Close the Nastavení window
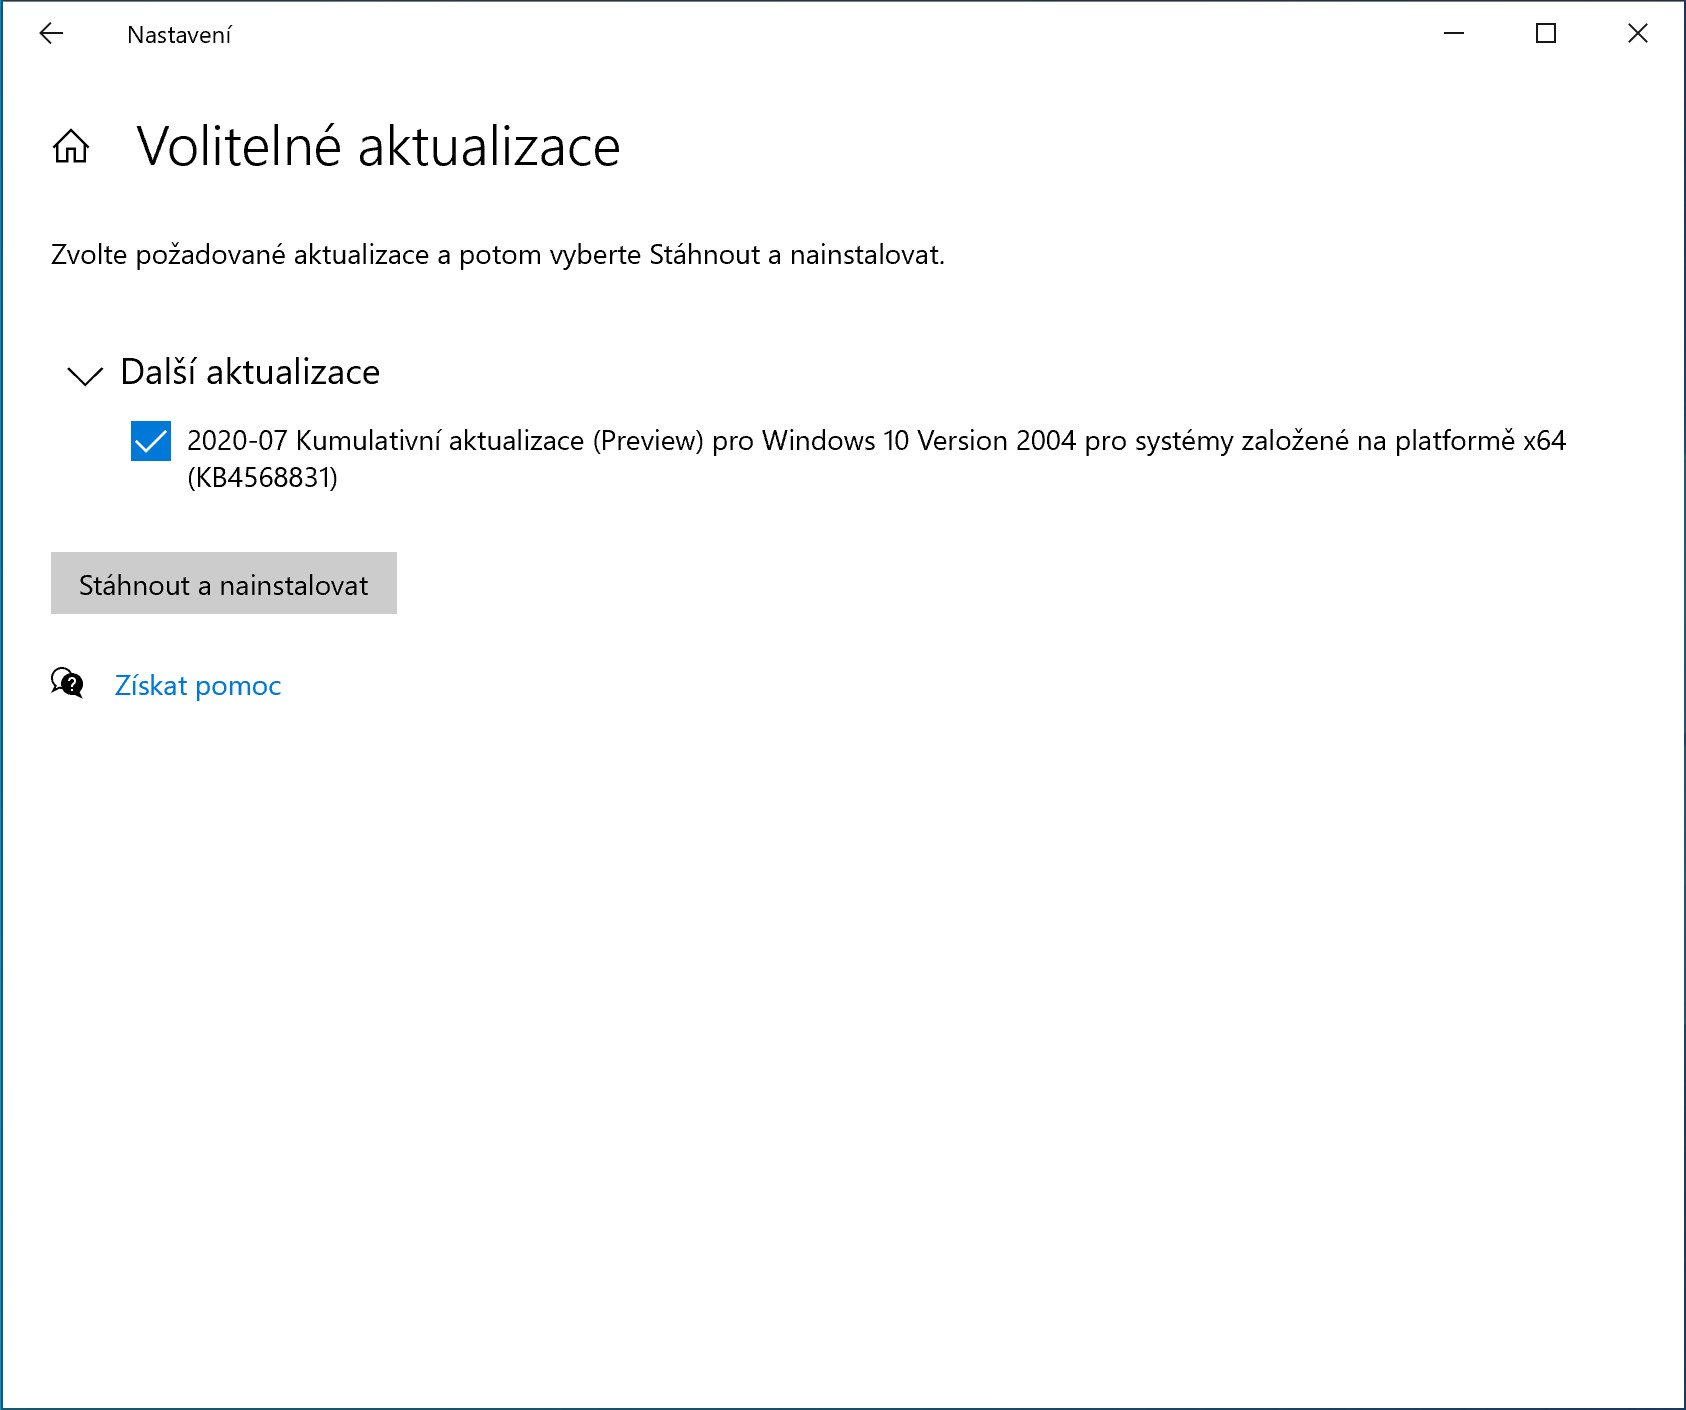The height and width of the screenshot is (1410, 1686). point(1638,34)
